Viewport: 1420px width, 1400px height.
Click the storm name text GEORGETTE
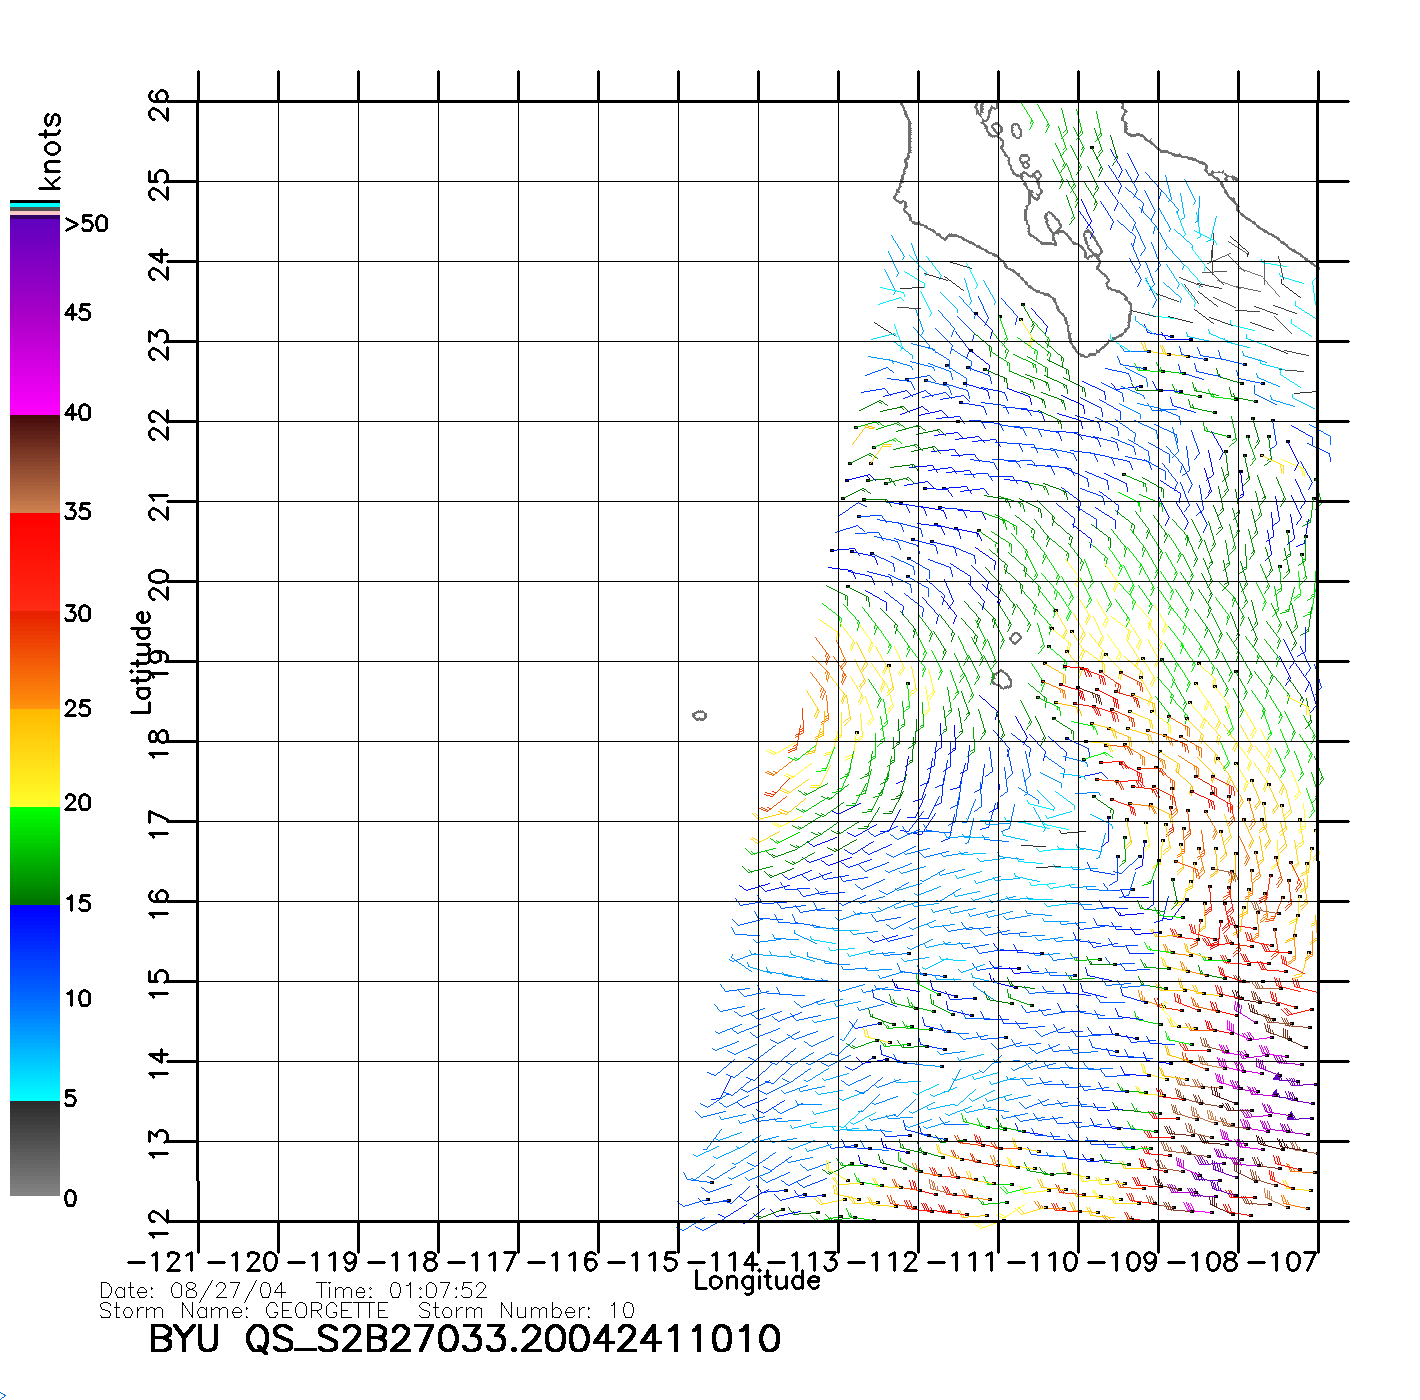point(326,1310)
